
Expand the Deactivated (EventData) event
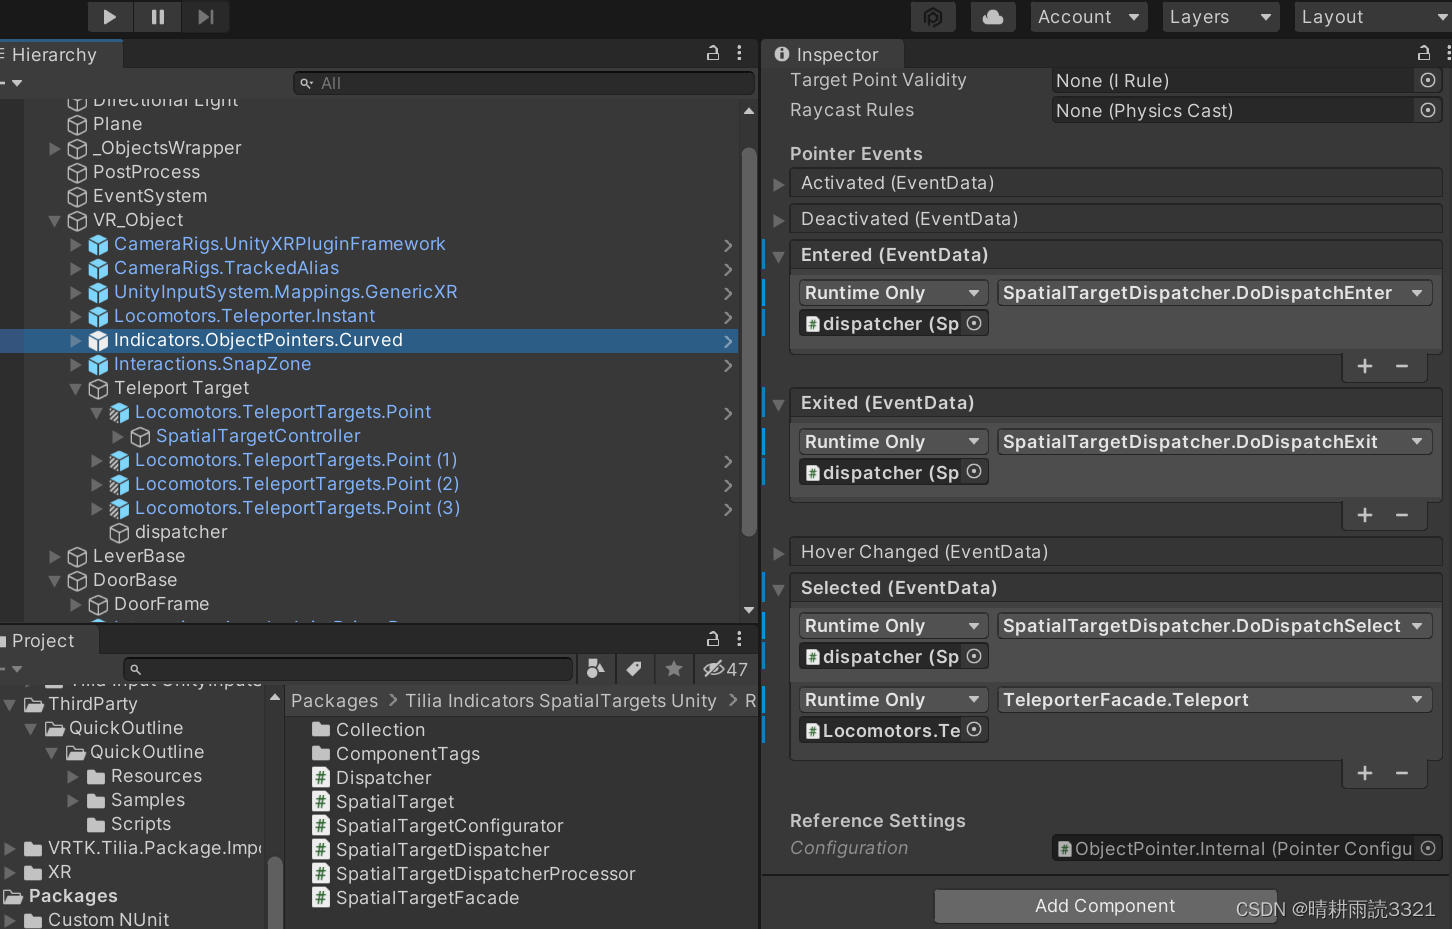point(779,220)
